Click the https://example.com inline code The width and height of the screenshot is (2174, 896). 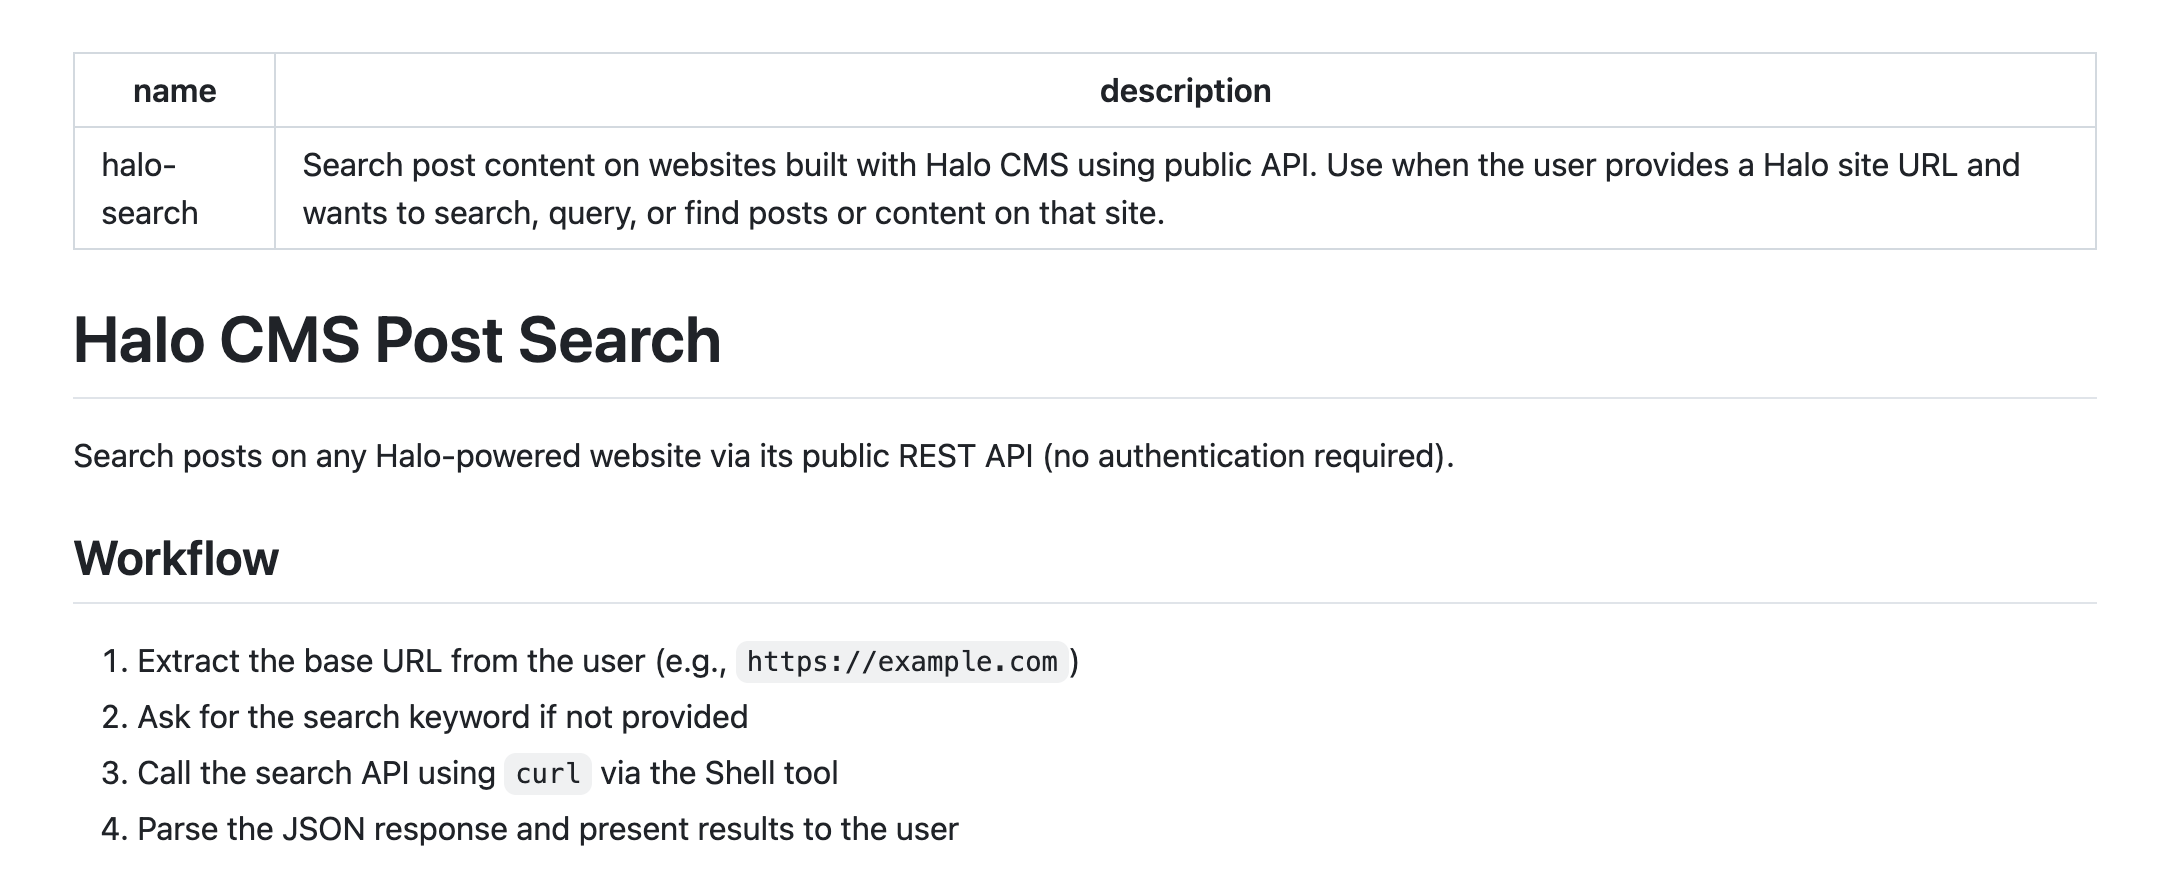901,662
